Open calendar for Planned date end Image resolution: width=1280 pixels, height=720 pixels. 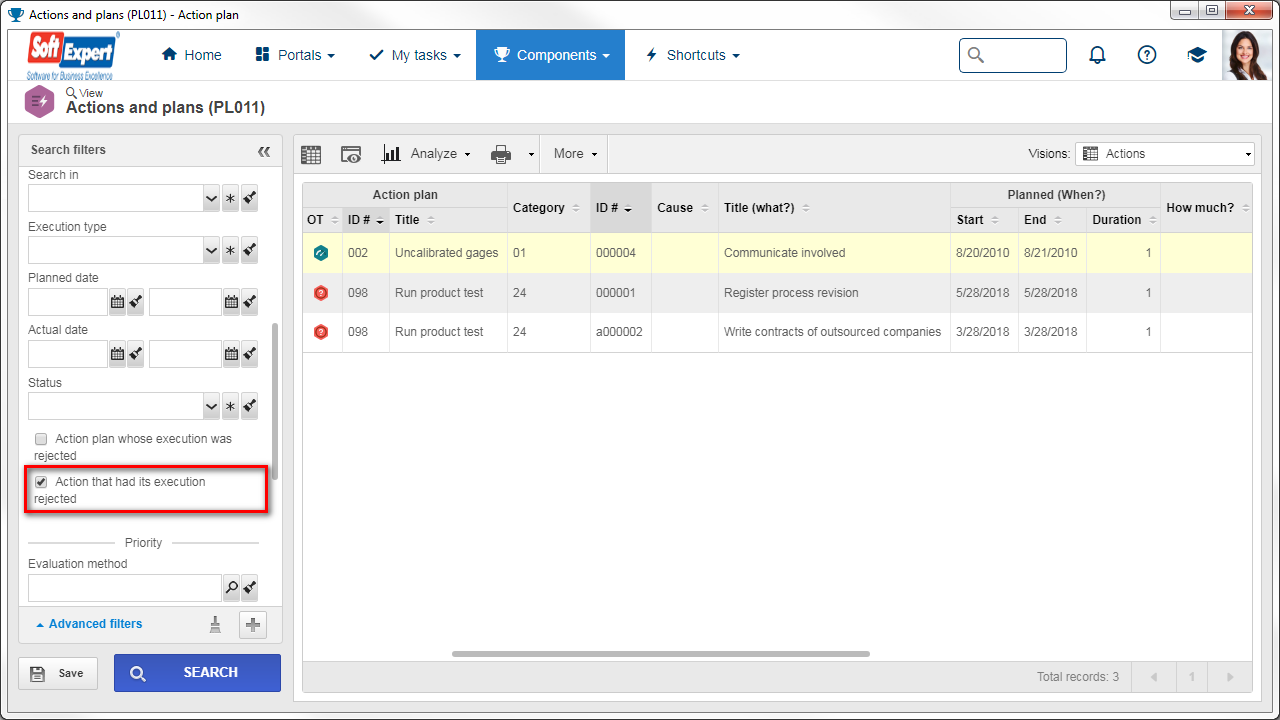[231, 301]
